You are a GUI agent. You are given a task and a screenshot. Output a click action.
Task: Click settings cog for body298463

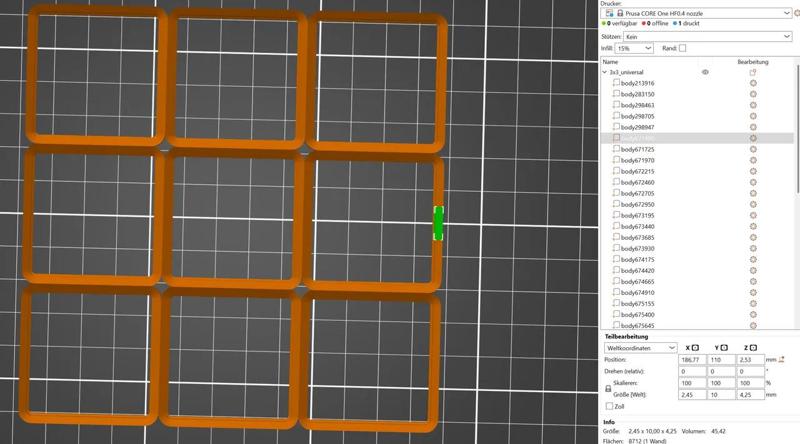(x=753, y=105)
